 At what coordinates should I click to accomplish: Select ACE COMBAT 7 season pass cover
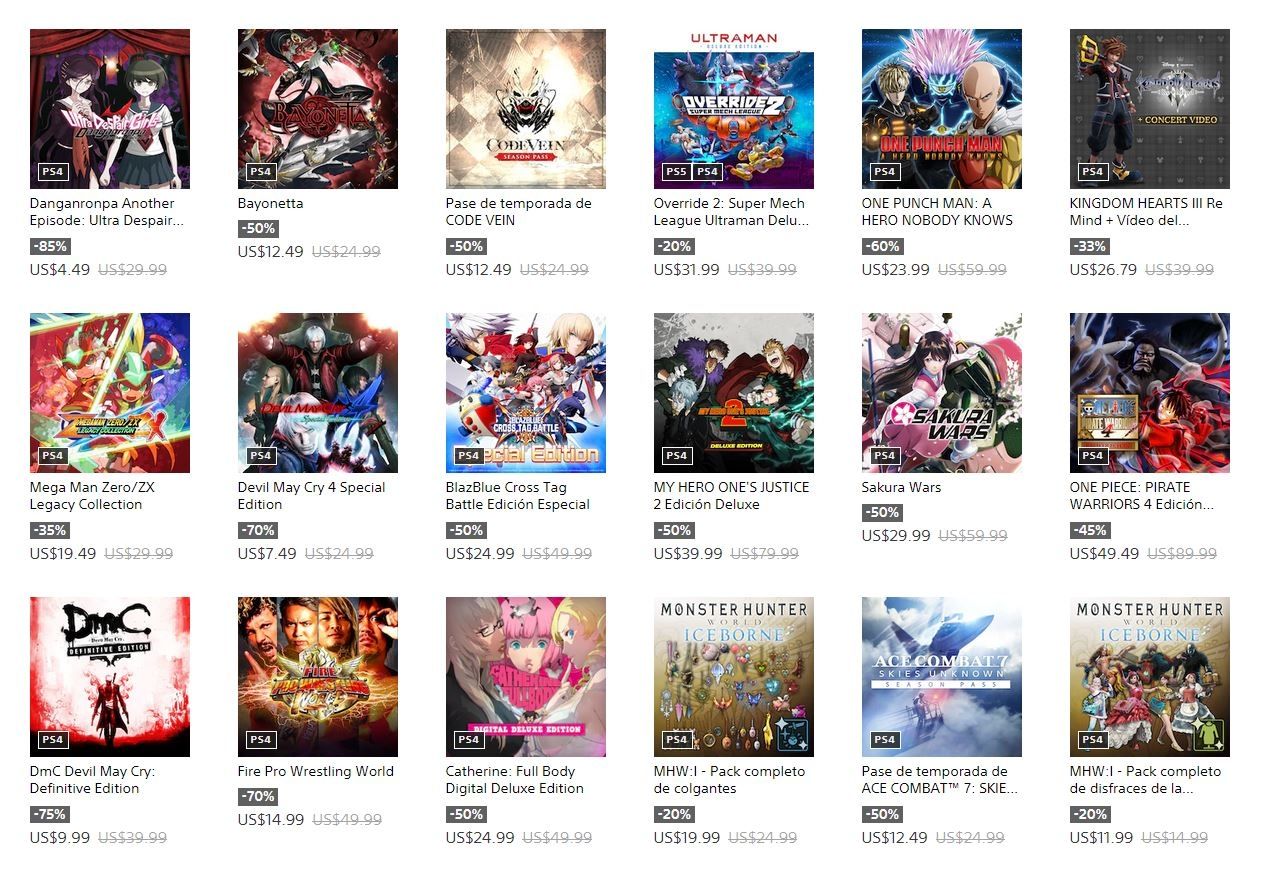point(942,677)
